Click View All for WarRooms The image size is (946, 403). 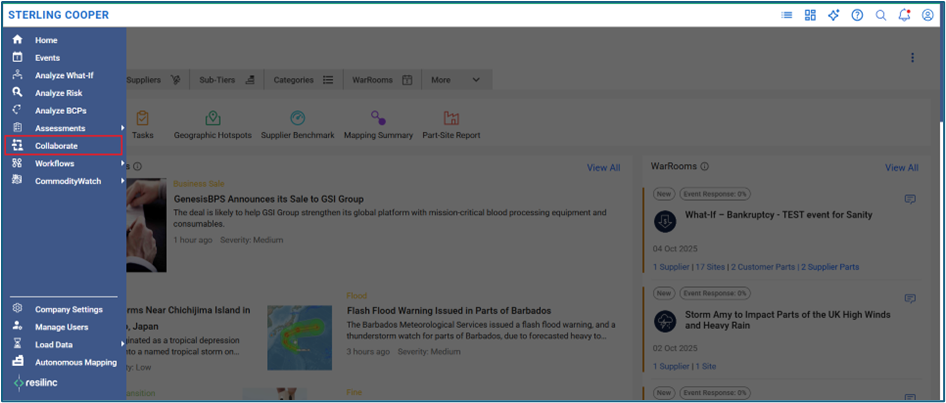(x=901, y=168)
